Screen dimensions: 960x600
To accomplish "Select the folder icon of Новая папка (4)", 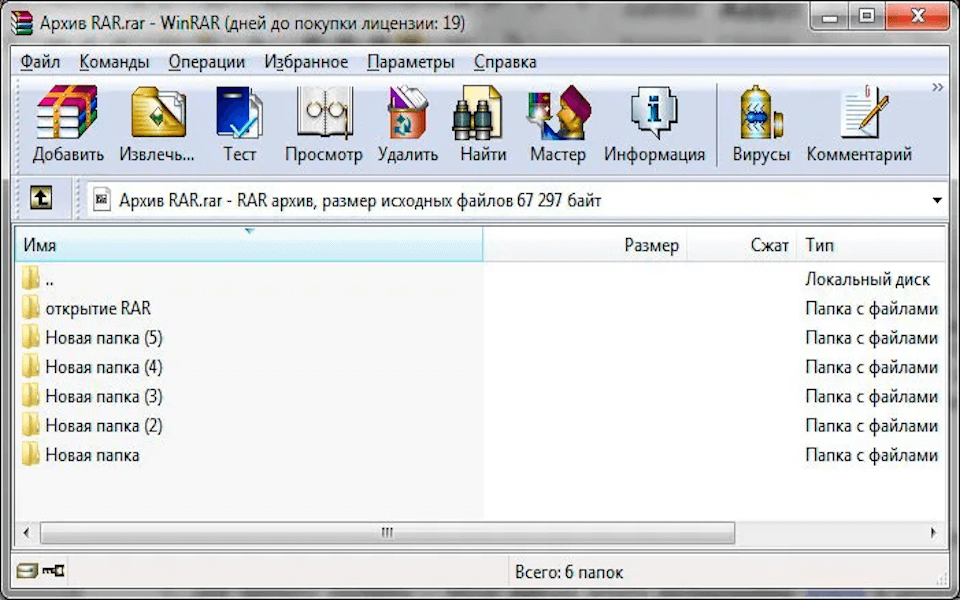I will point(31,367).
